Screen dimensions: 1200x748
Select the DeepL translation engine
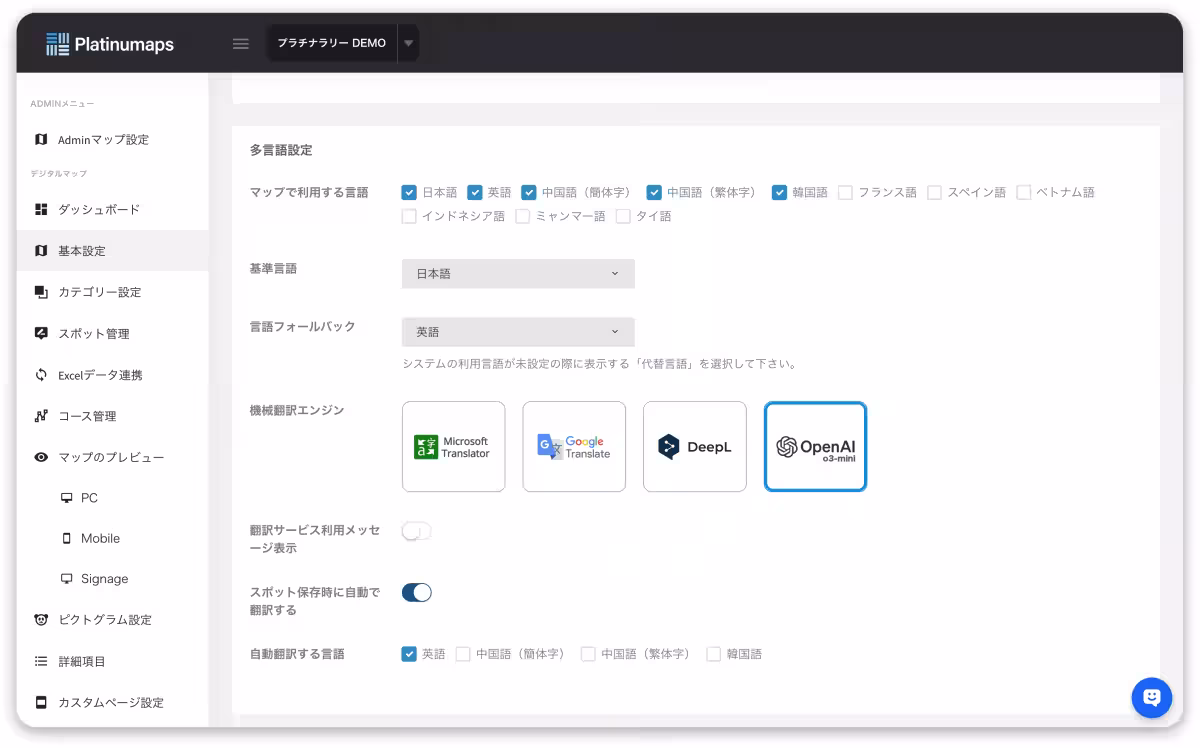(694, 446)
